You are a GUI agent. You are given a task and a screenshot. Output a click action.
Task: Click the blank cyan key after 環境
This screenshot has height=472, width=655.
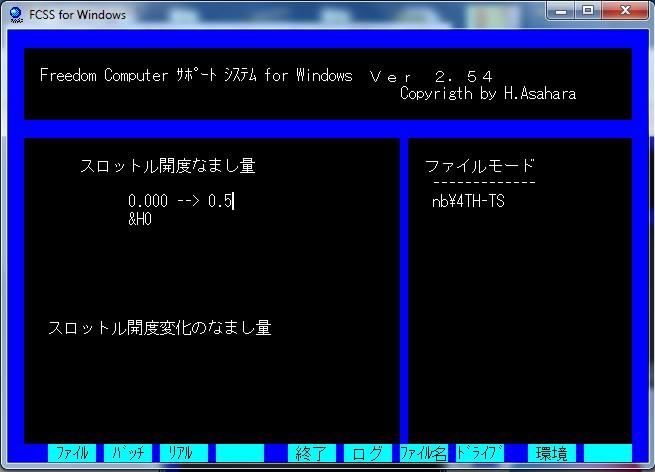(x=608, y=453)
